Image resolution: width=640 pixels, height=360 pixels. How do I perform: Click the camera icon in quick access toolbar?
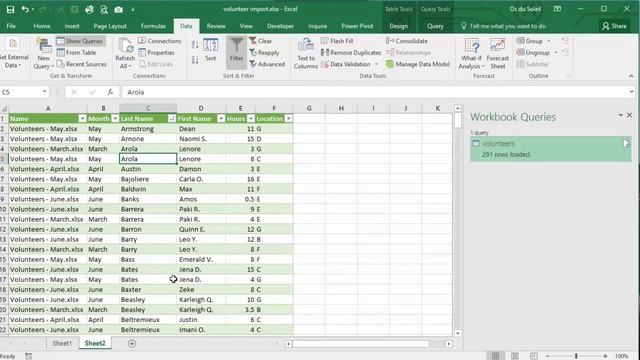(x=118, y=9)
